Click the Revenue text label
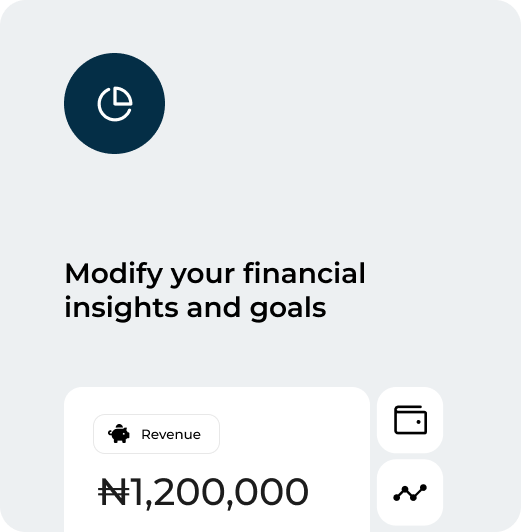The width and height of the screenshot is (521, 532). 171,434
